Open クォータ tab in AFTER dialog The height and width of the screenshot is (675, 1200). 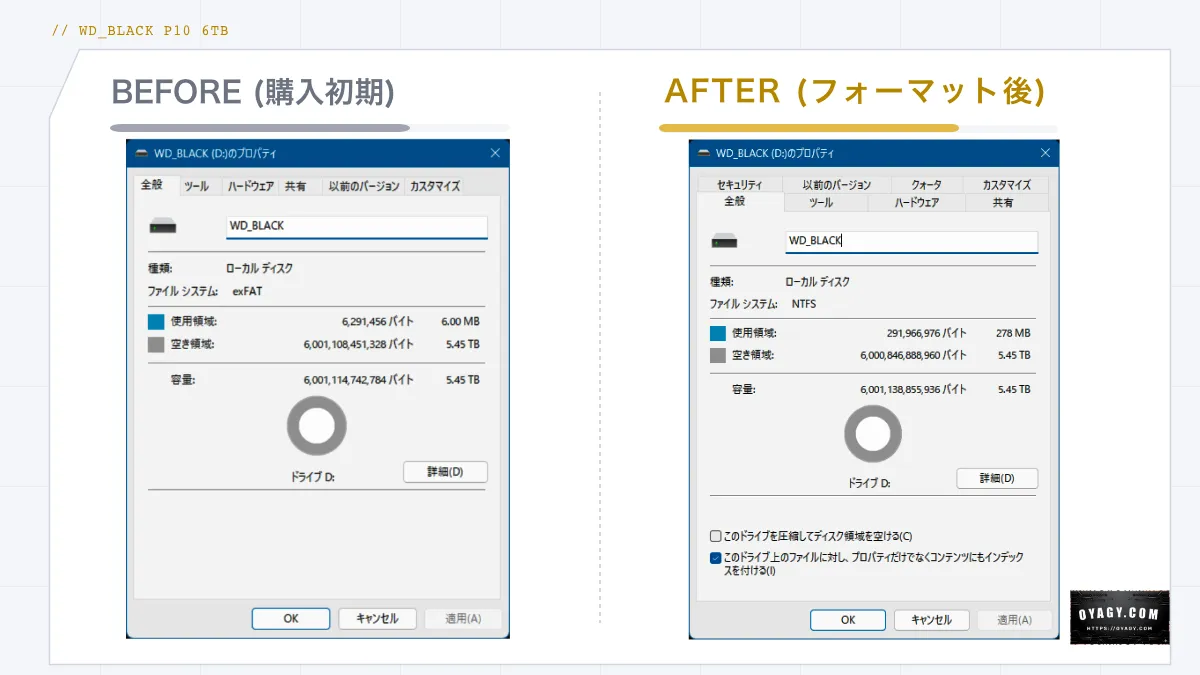click(925, 185)
